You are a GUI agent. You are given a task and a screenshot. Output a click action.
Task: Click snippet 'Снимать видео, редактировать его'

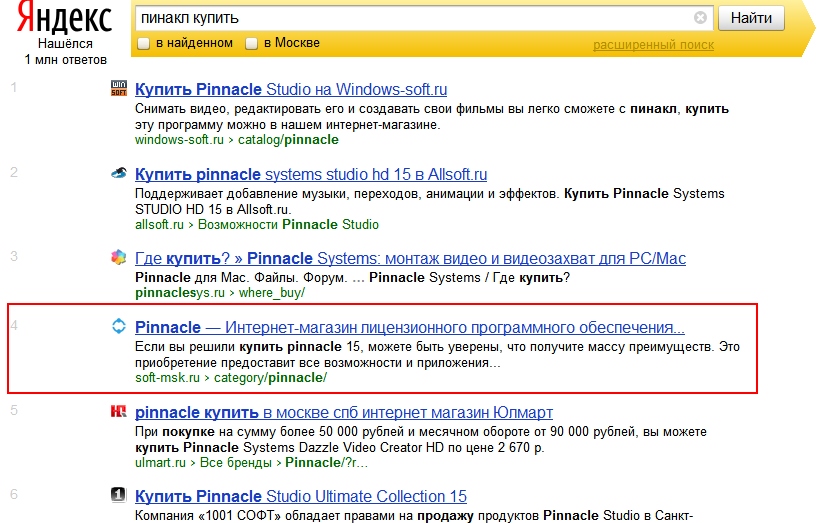(432, 117)
